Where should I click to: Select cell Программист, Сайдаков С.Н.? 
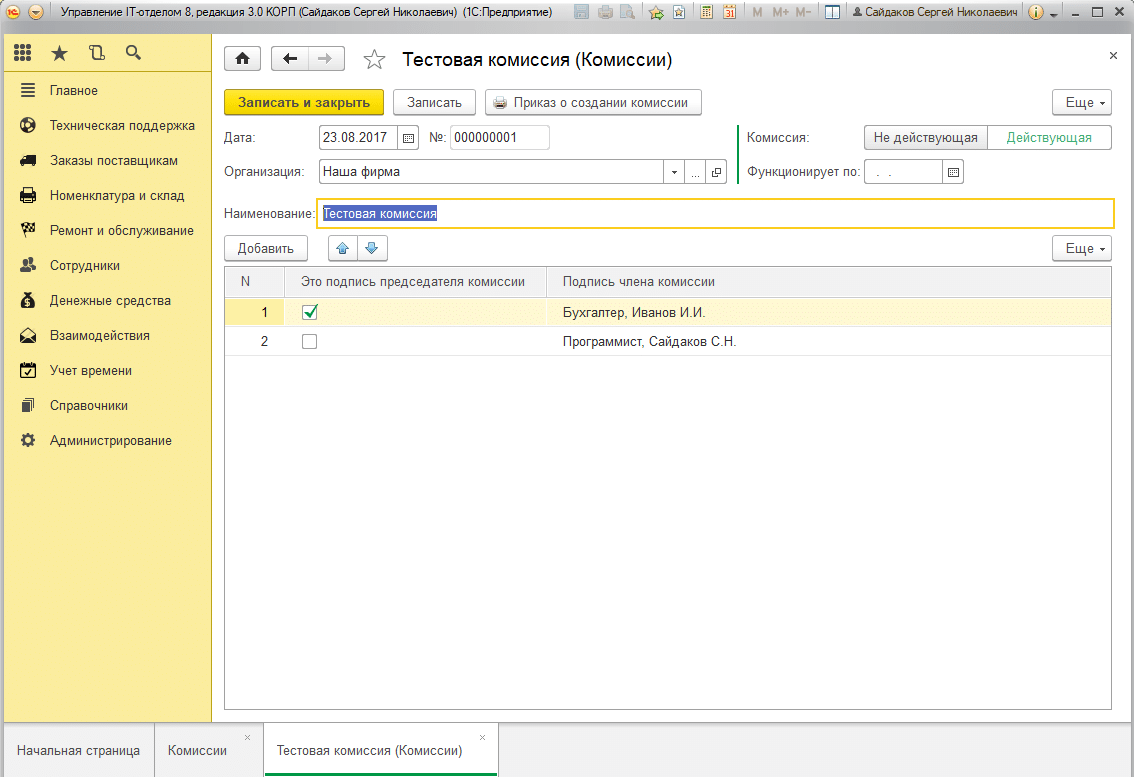(x=828, y=341)
